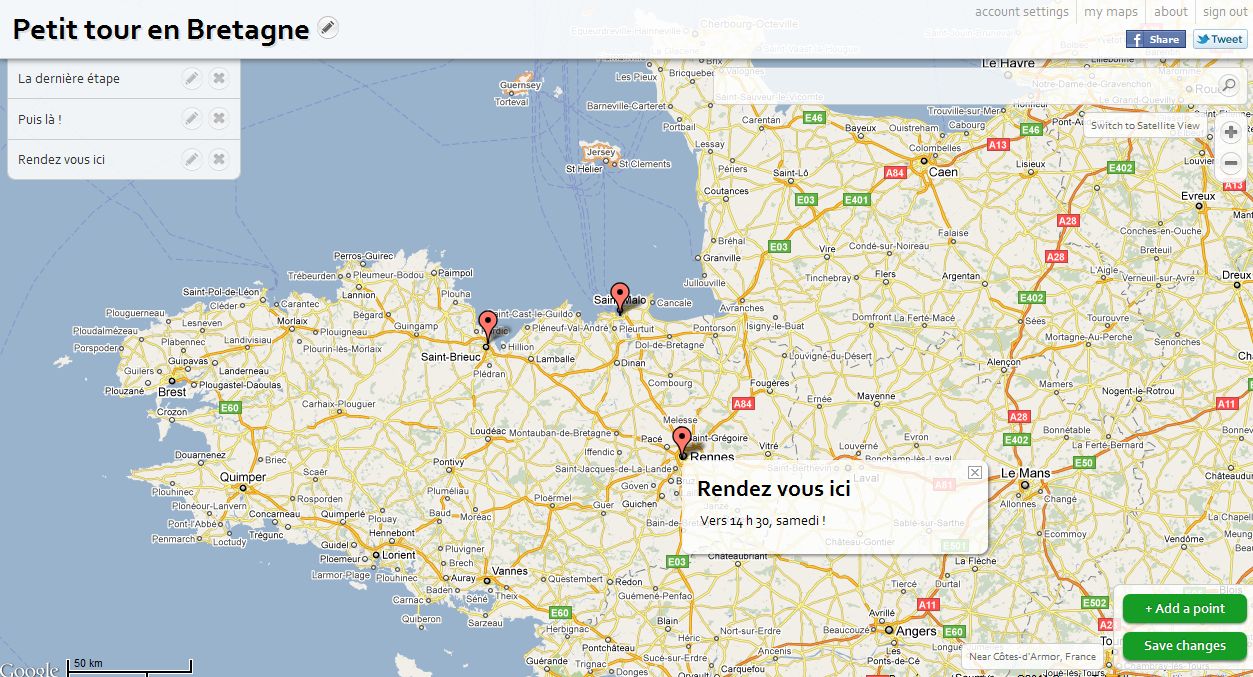Switch to Satellite View
Screen dimensions: 1253x677
pyautogui.click(x=1144, y=124)
